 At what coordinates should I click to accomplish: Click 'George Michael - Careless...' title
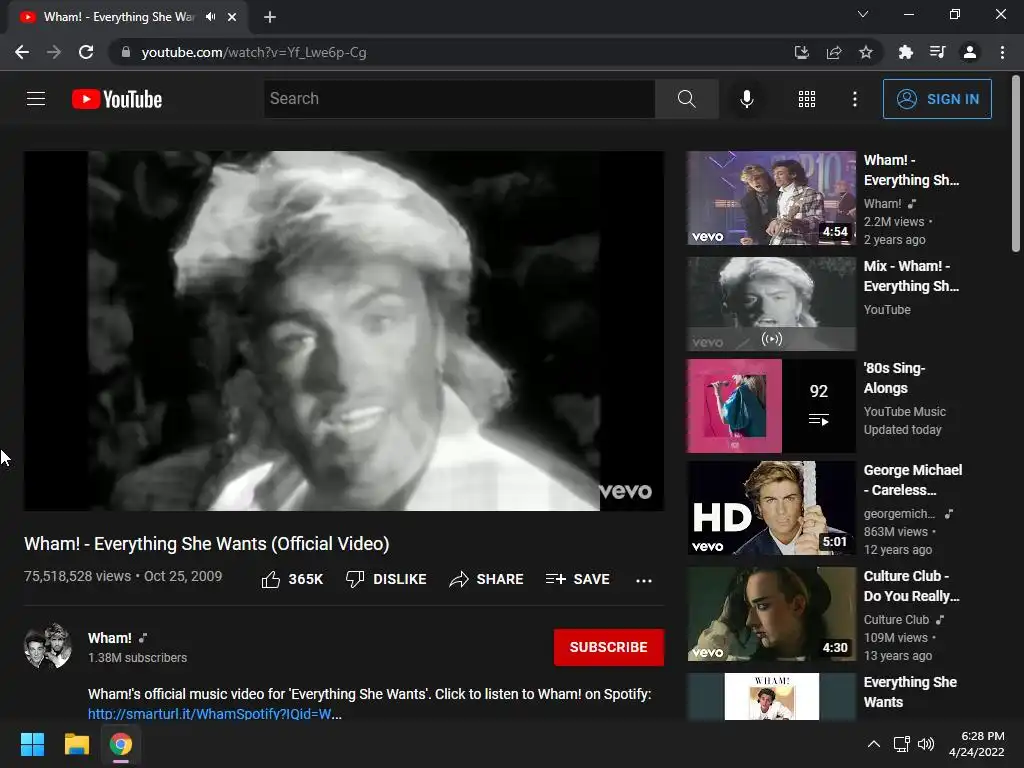tap(912, 480)
